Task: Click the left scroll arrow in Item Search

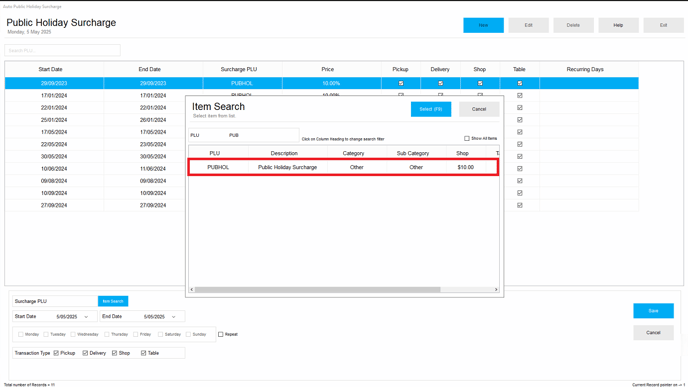Action: tap(191, 290)
